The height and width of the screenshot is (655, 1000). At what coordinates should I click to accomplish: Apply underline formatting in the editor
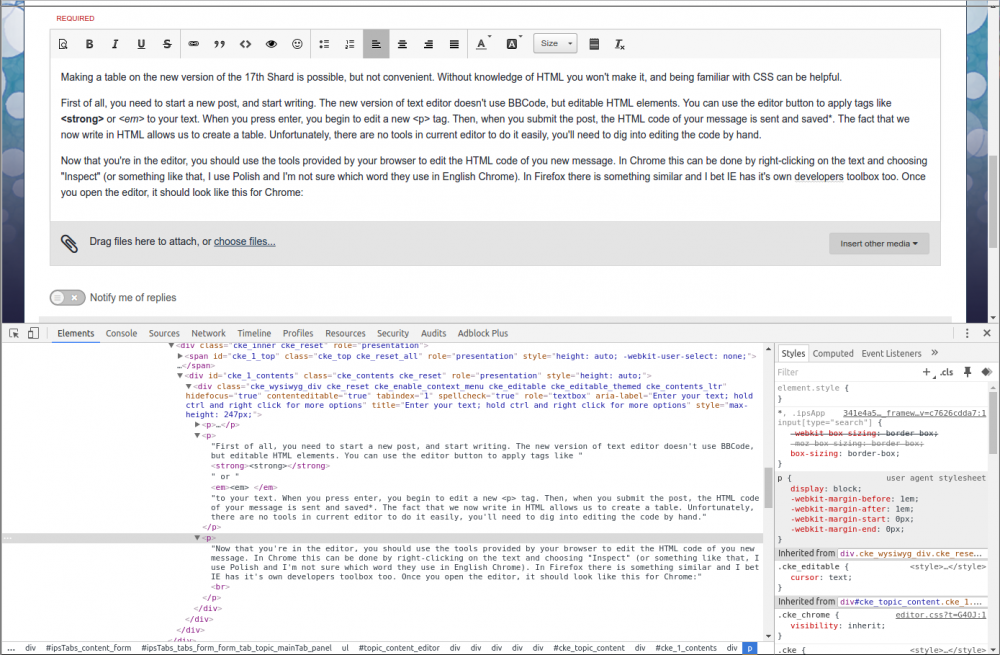141,44
